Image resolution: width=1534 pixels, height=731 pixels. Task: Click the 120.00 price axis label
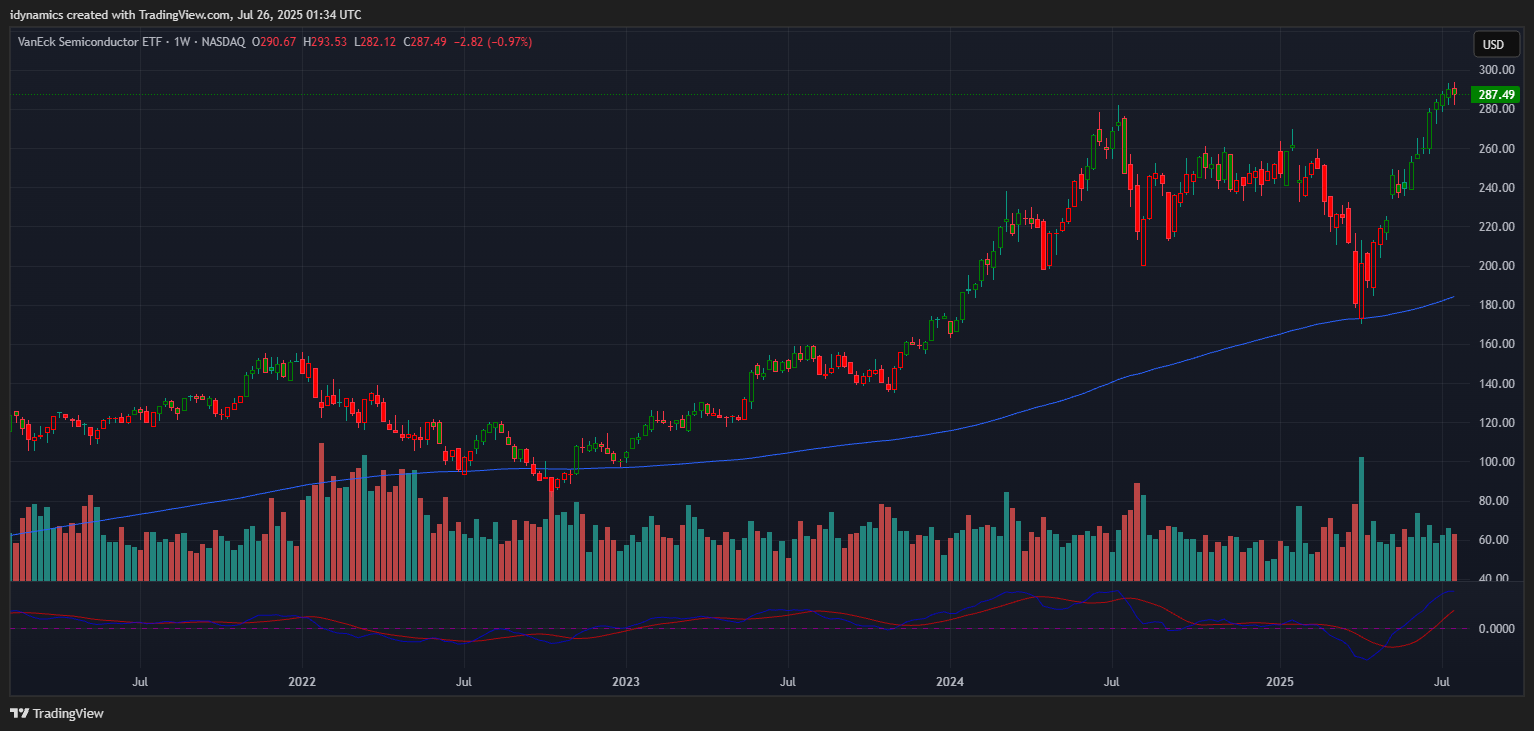(x=1497, y=423)
